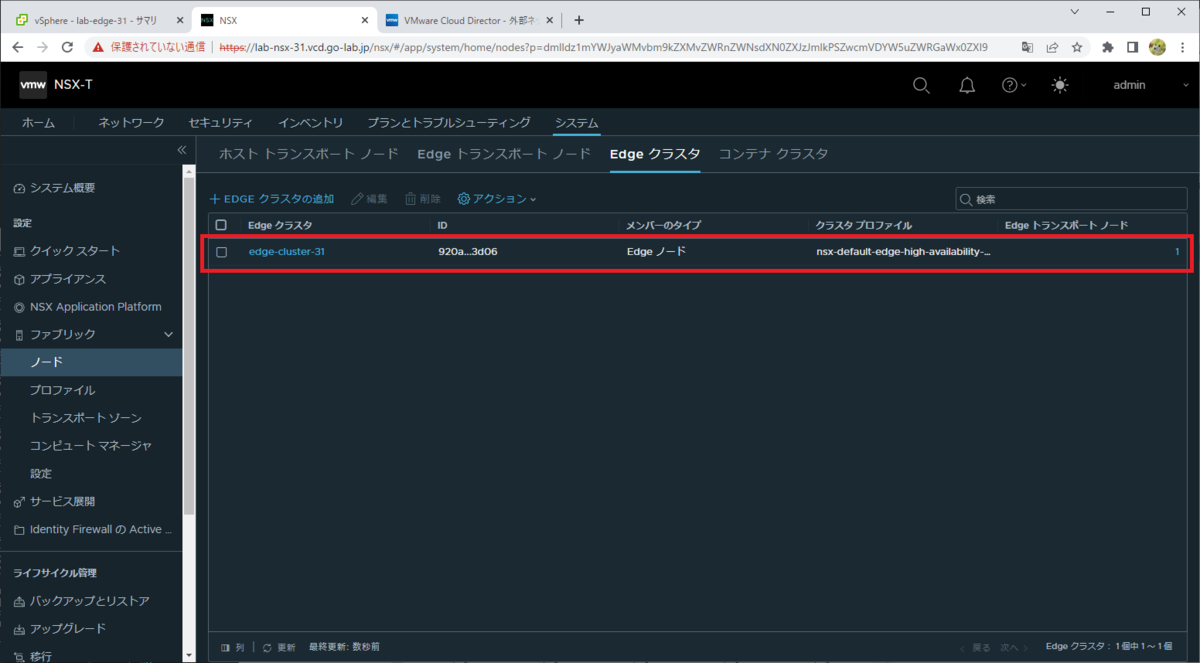
Task: Open ネットワーク top menu
Action: click(x=131, y=122)
